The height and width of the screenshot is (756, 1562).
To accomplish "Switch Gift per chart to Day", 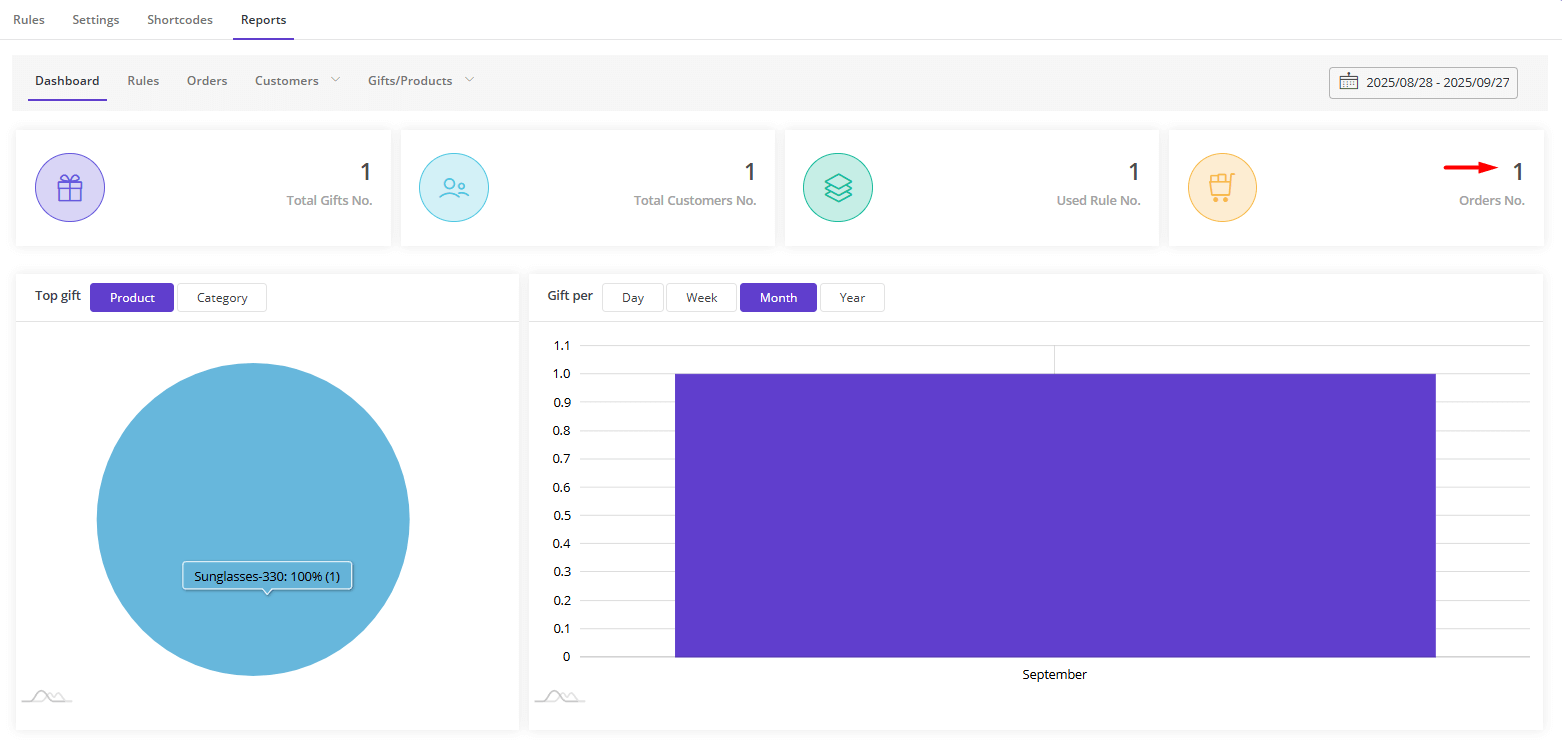I will [x=633, y=298].
